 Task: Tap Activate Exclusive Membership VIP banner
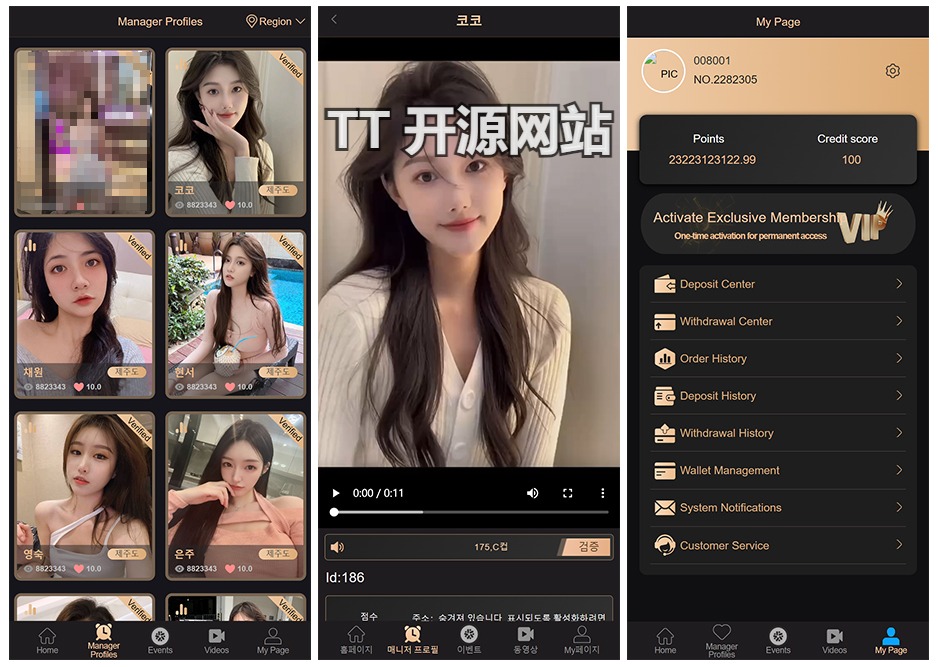point(778,224)
